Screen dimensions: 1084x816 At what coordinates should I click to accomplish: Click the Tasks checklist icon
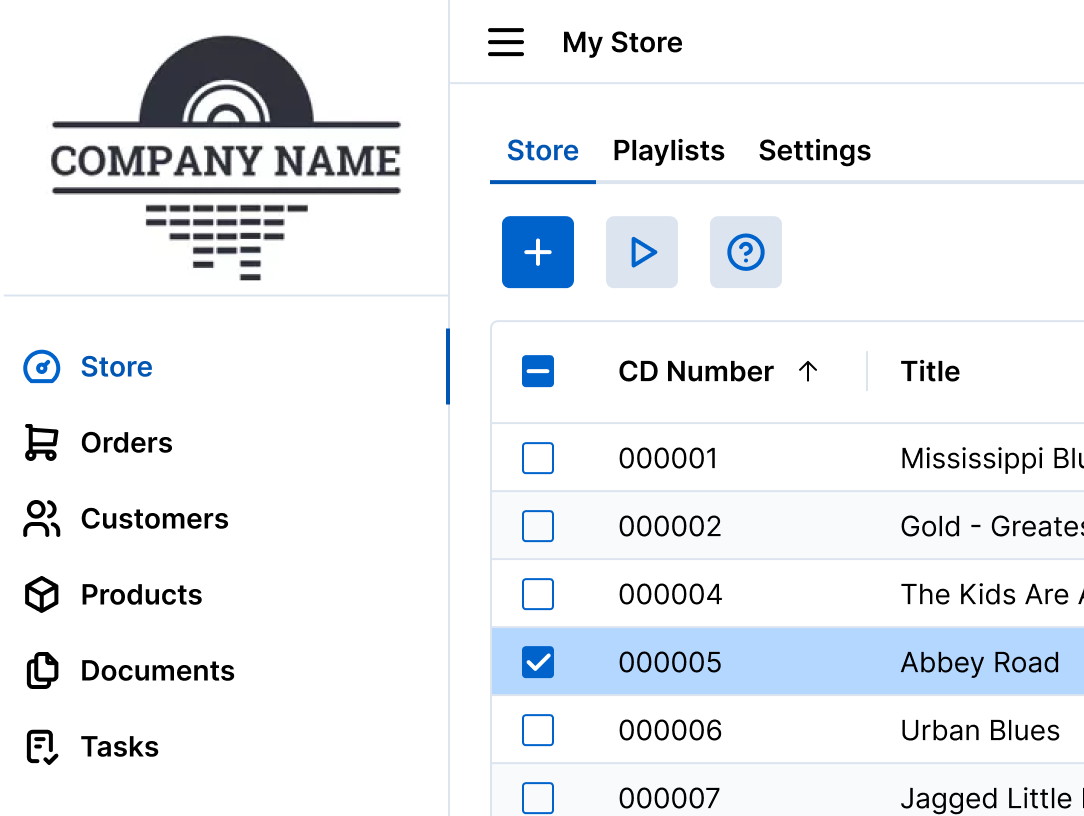click(x=41, y=747)
